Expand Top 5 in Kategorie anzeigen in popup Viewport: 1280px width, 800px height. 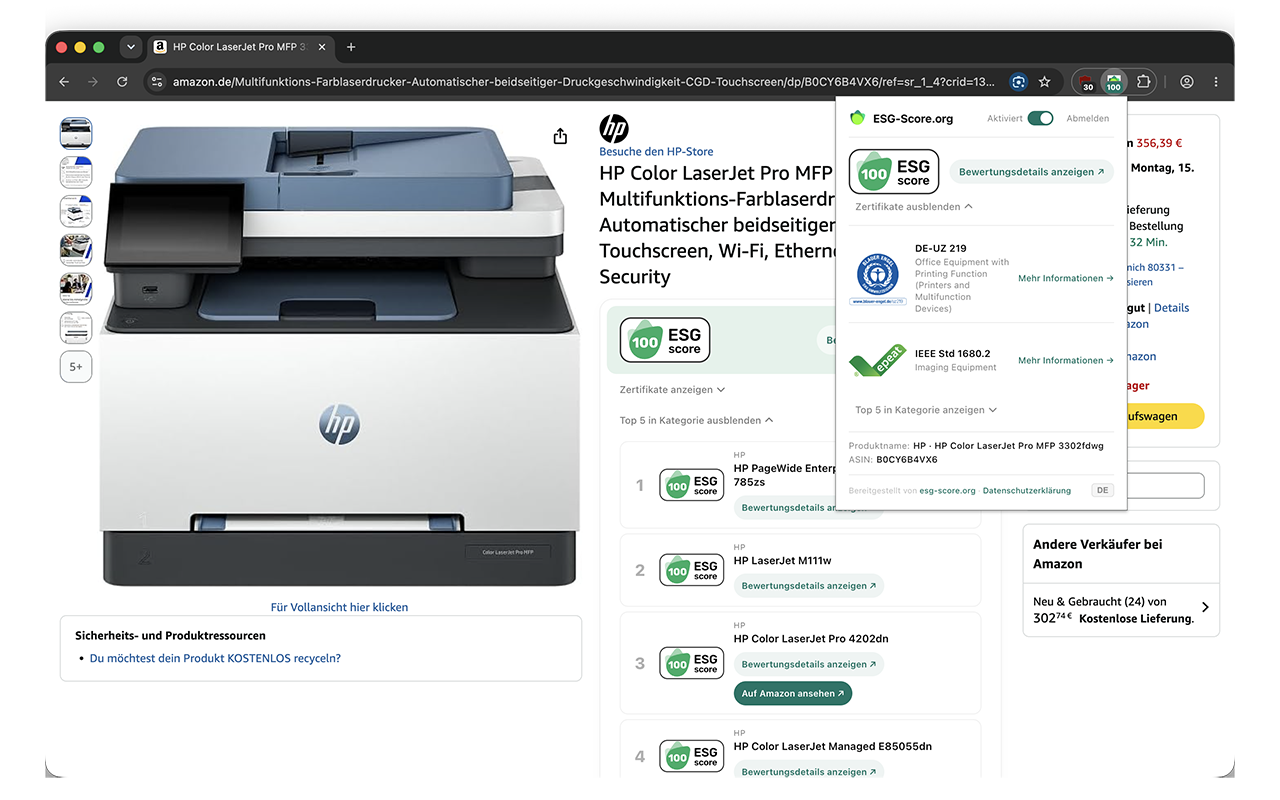click(926, 410)
